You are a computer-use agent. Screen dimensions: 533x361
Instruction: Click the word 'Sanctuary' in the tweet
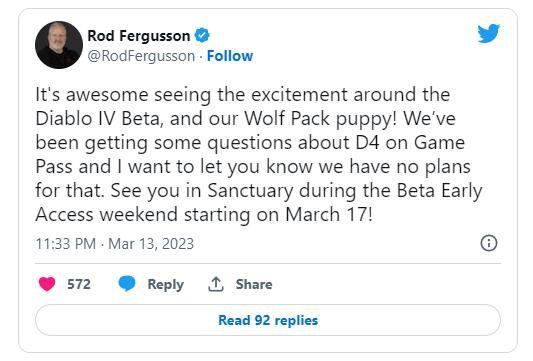coord(250,191)
